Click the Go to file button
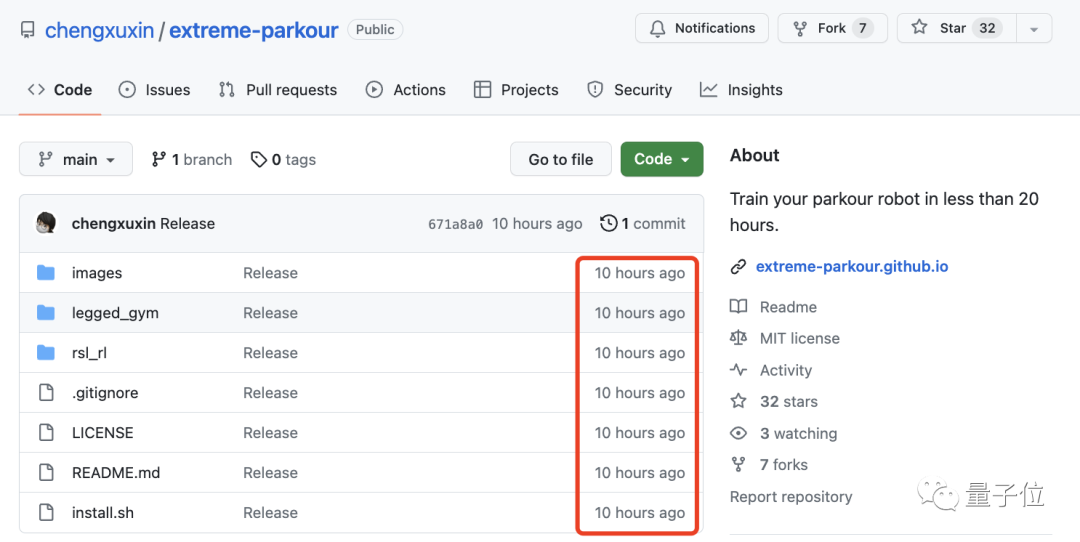Viewport: 1080px width, 542px height. (x=560, y=159)
